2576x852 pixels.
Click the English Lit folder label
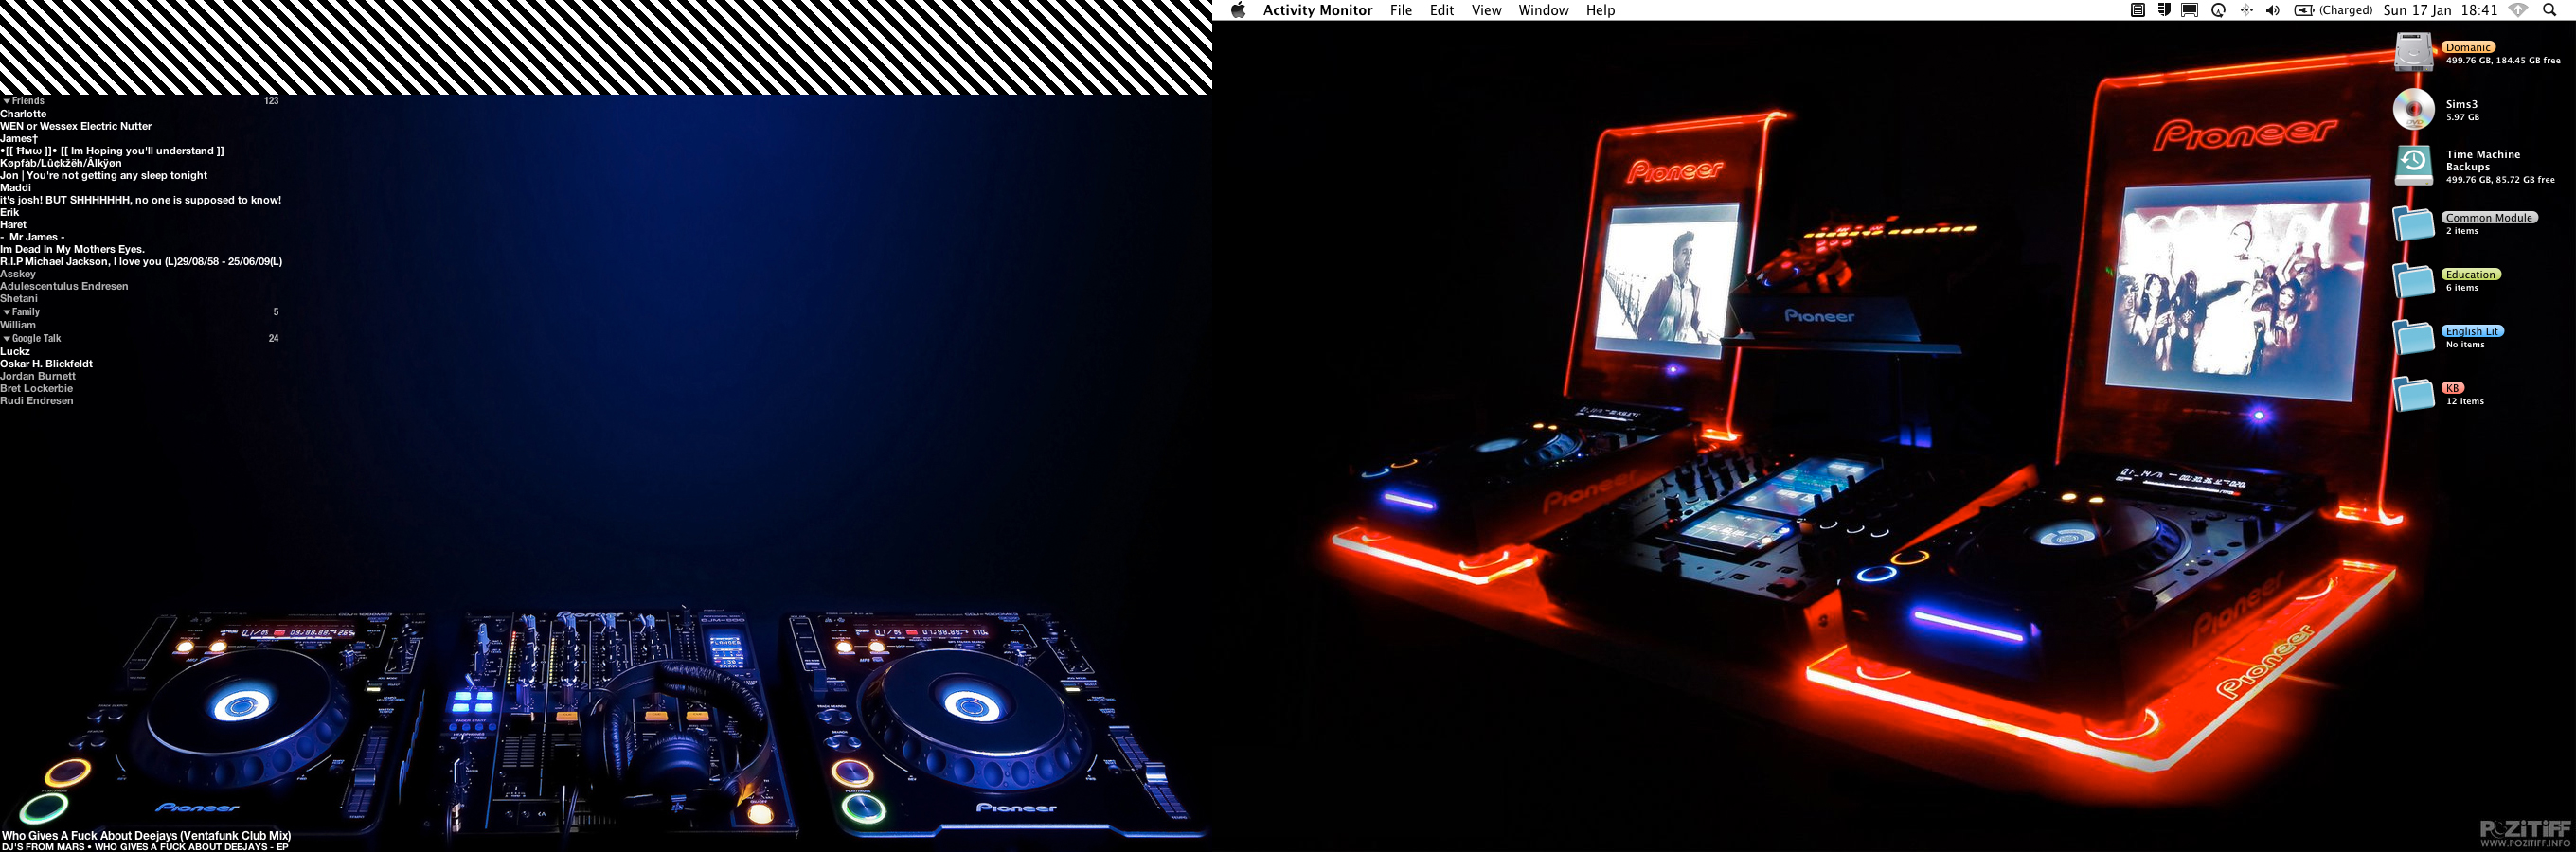coord(2472,331)
